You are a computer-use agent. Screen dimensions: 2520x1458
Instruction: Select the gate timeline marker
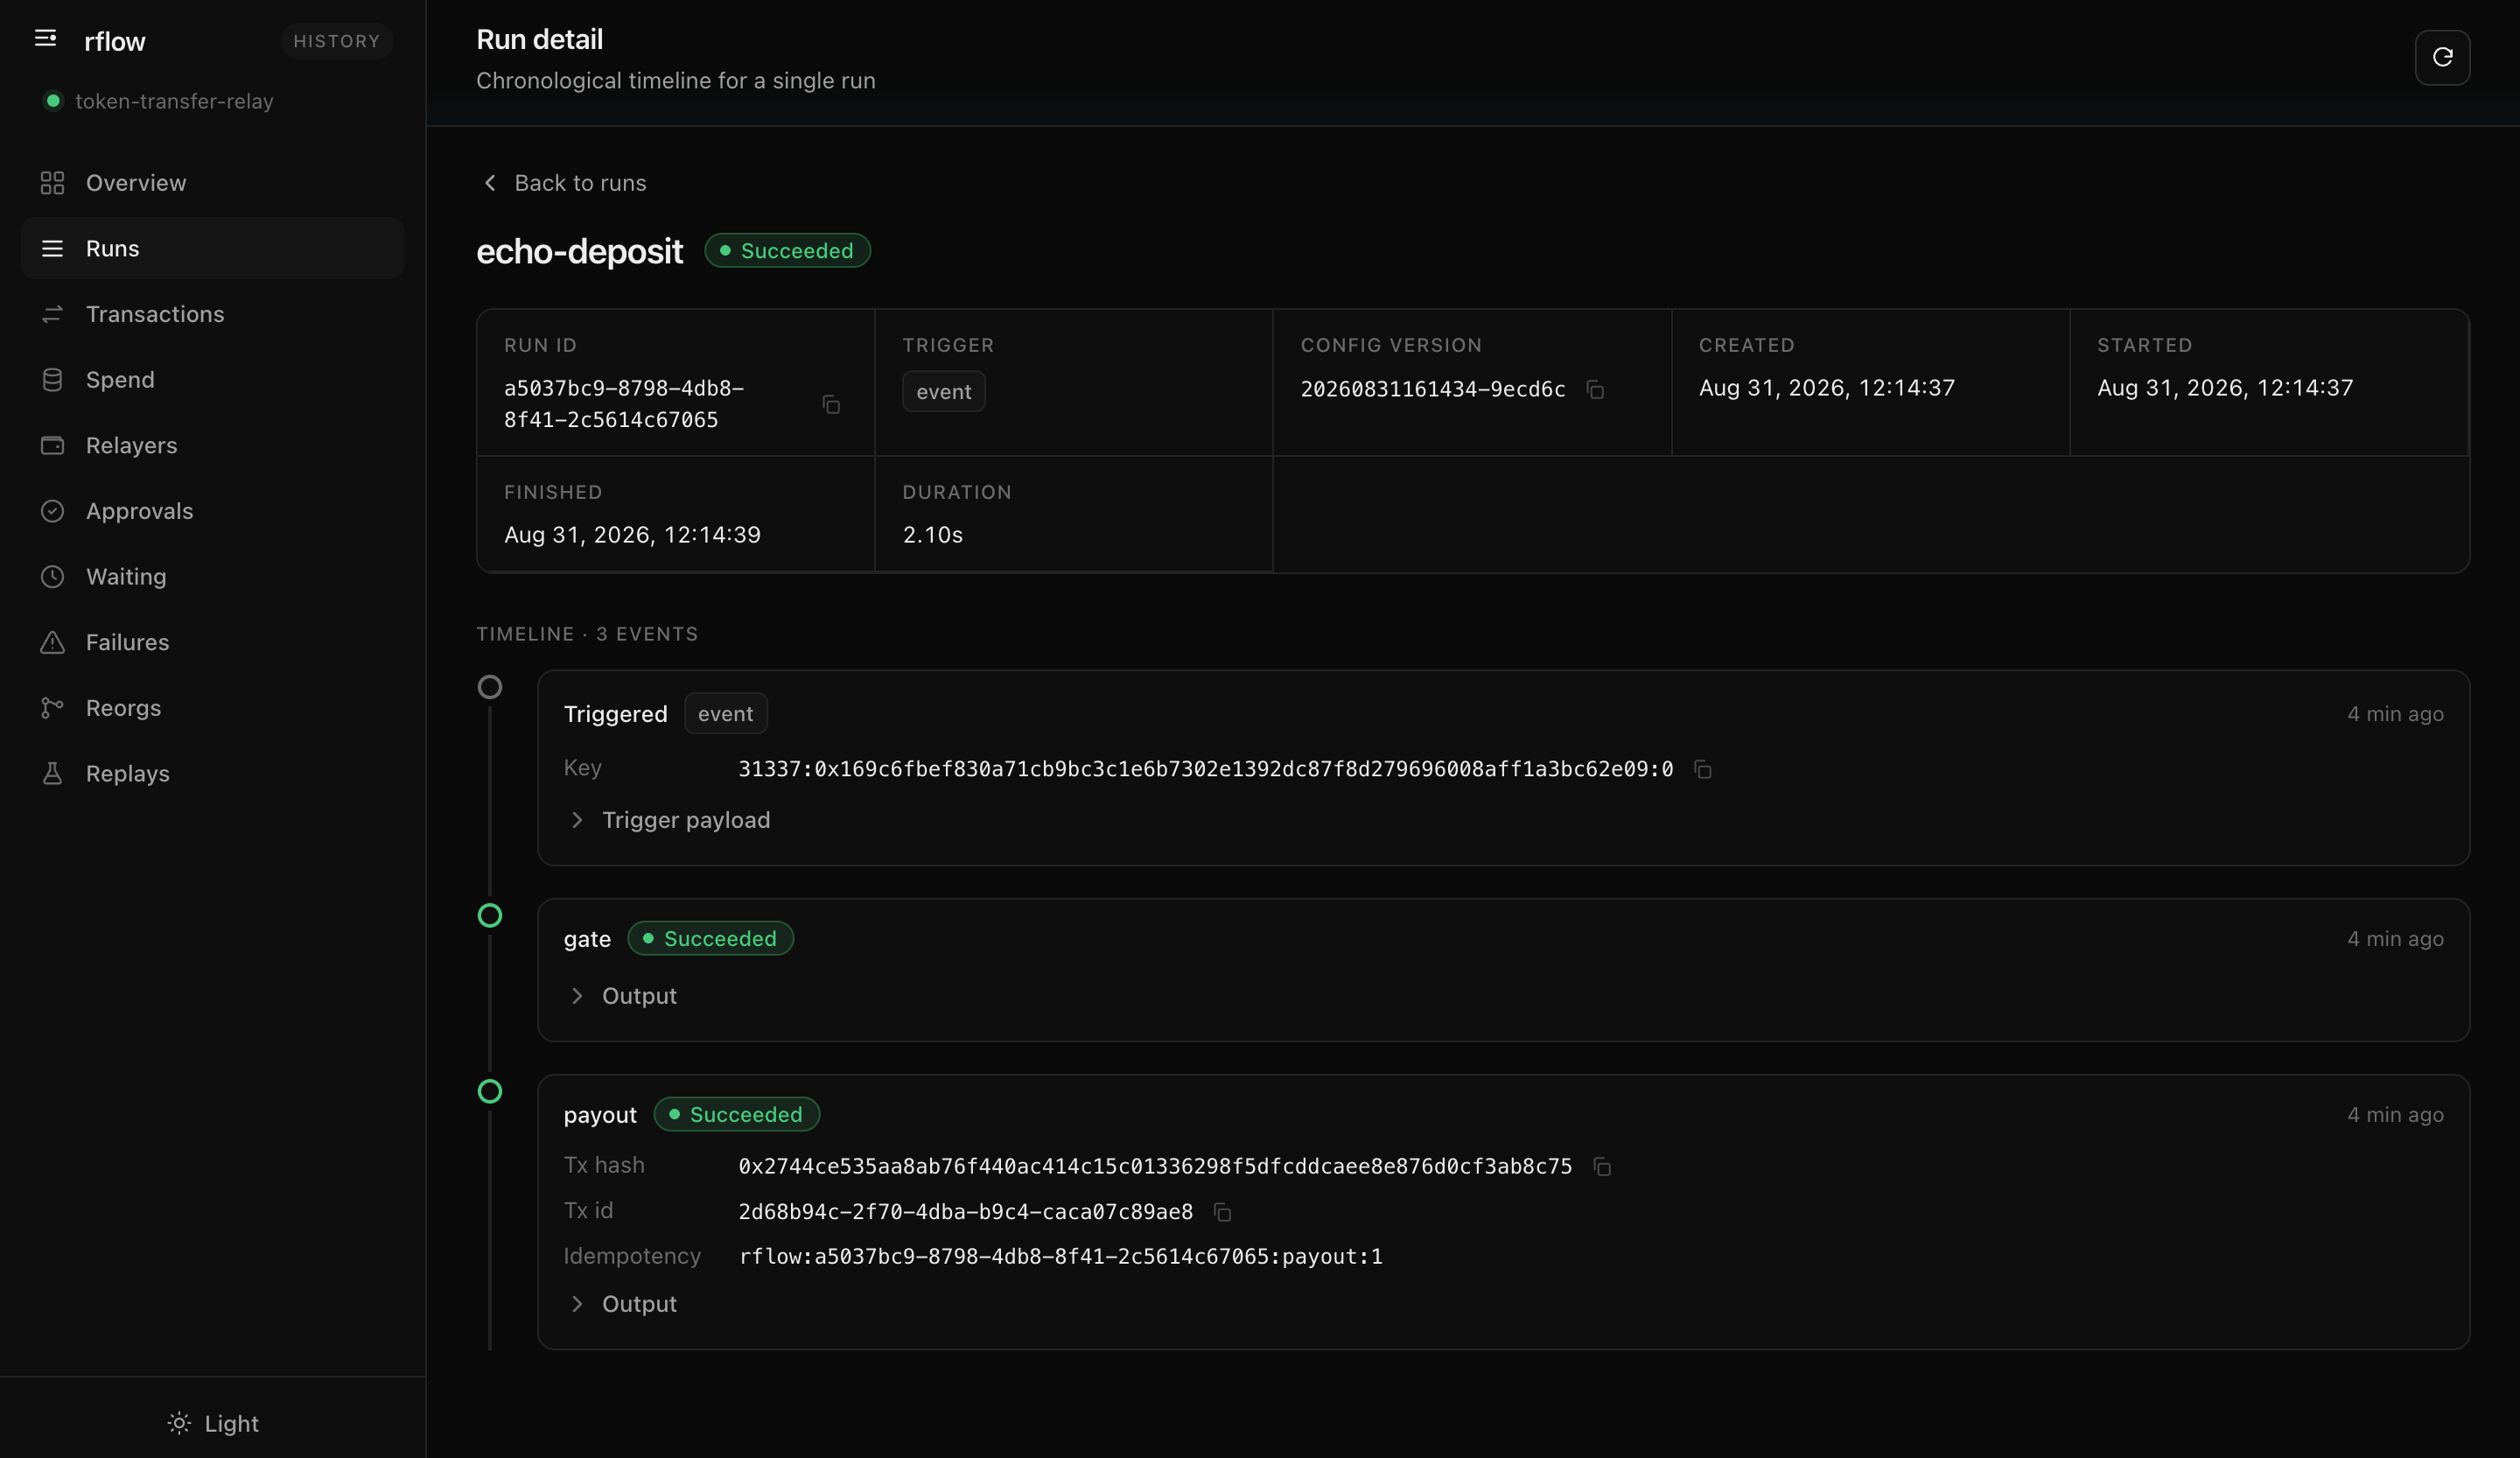490,915
